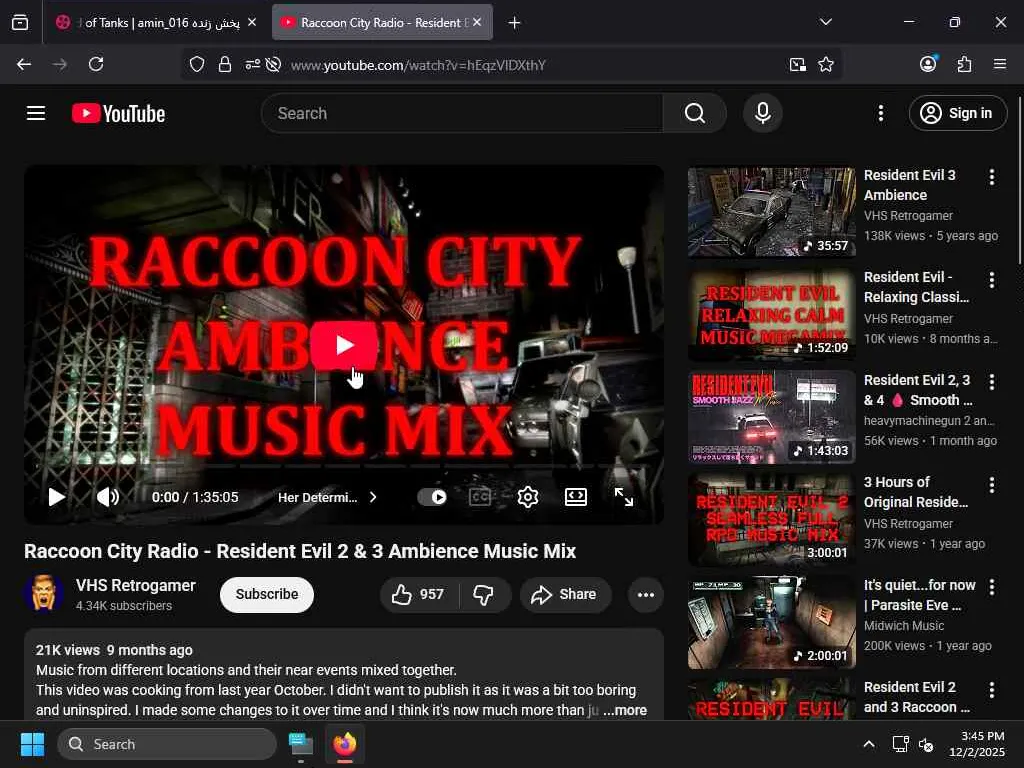Open Firefox from the taskbar
Image resolution: width=1024 pixels, height=768 pixels.
(x=345, y=744)
